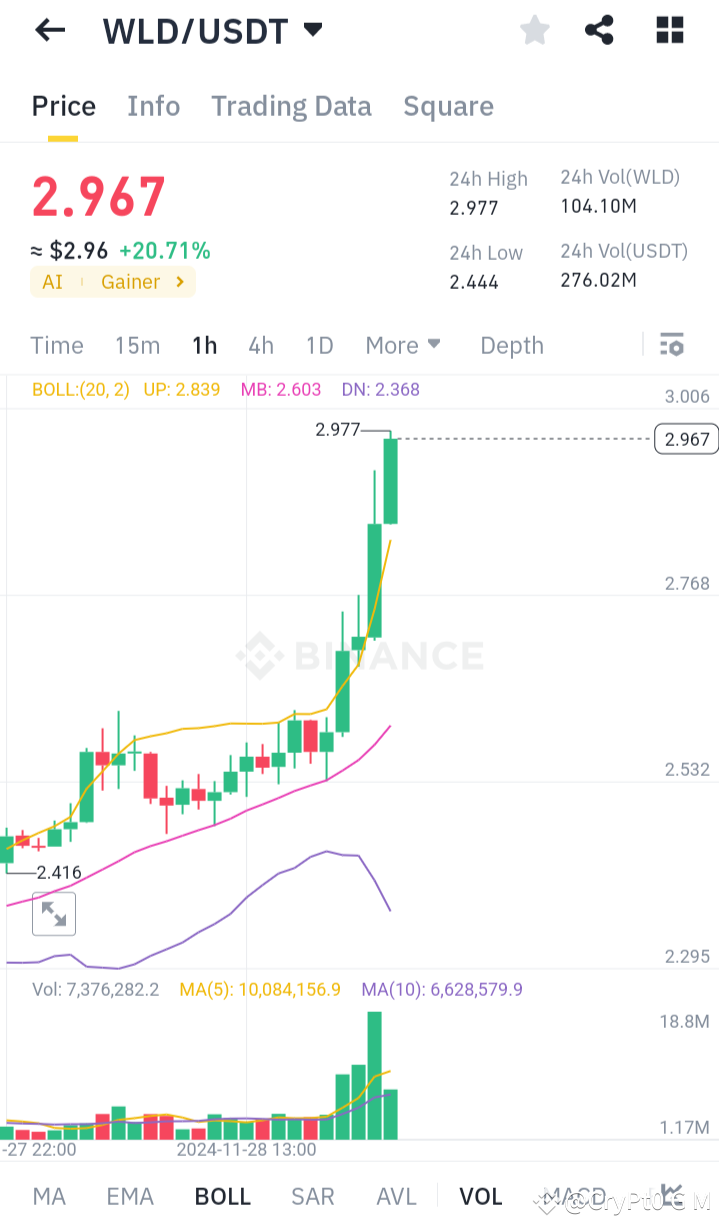Open the Square tab
The width and height of the screenshot is (719, 1224).
tap(448, 106)
